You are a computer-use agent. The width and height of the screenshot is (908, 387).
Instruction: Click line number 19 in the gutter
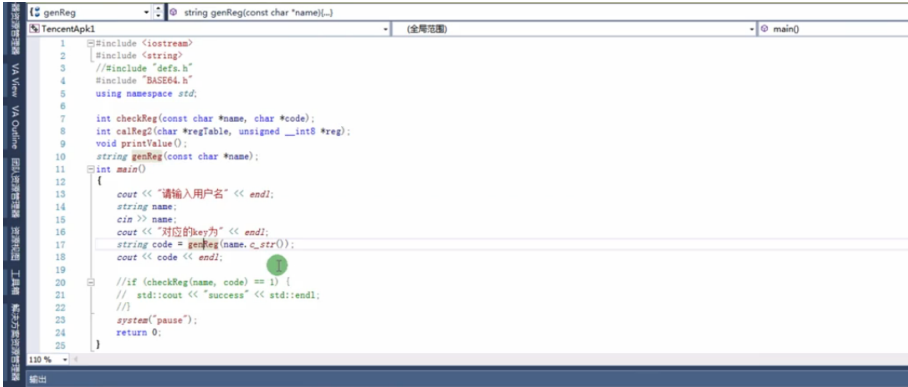(x=61, y=270)
